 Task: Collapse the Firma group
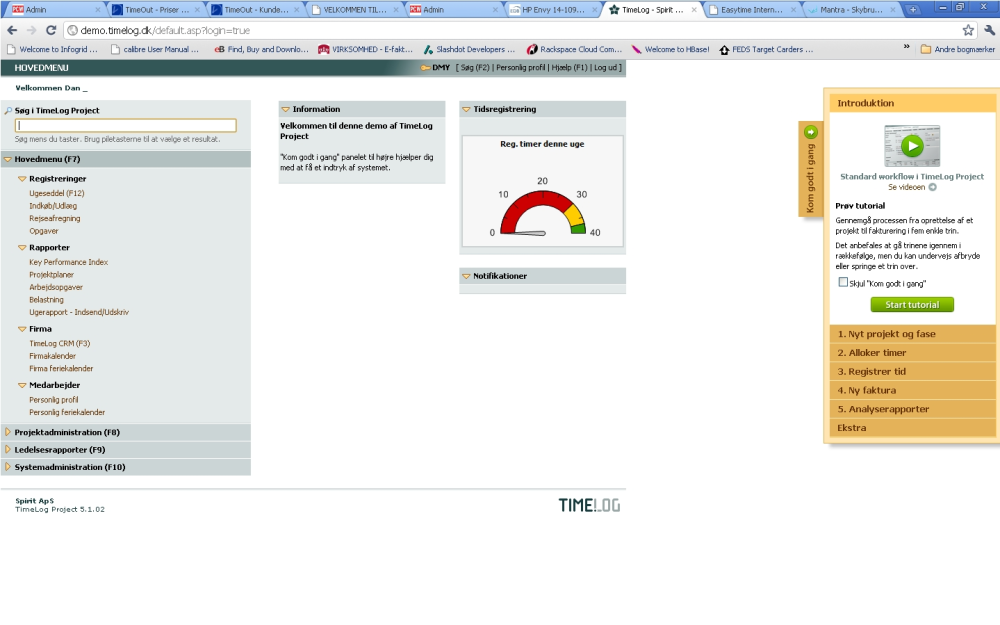click(x=22, y=329)
